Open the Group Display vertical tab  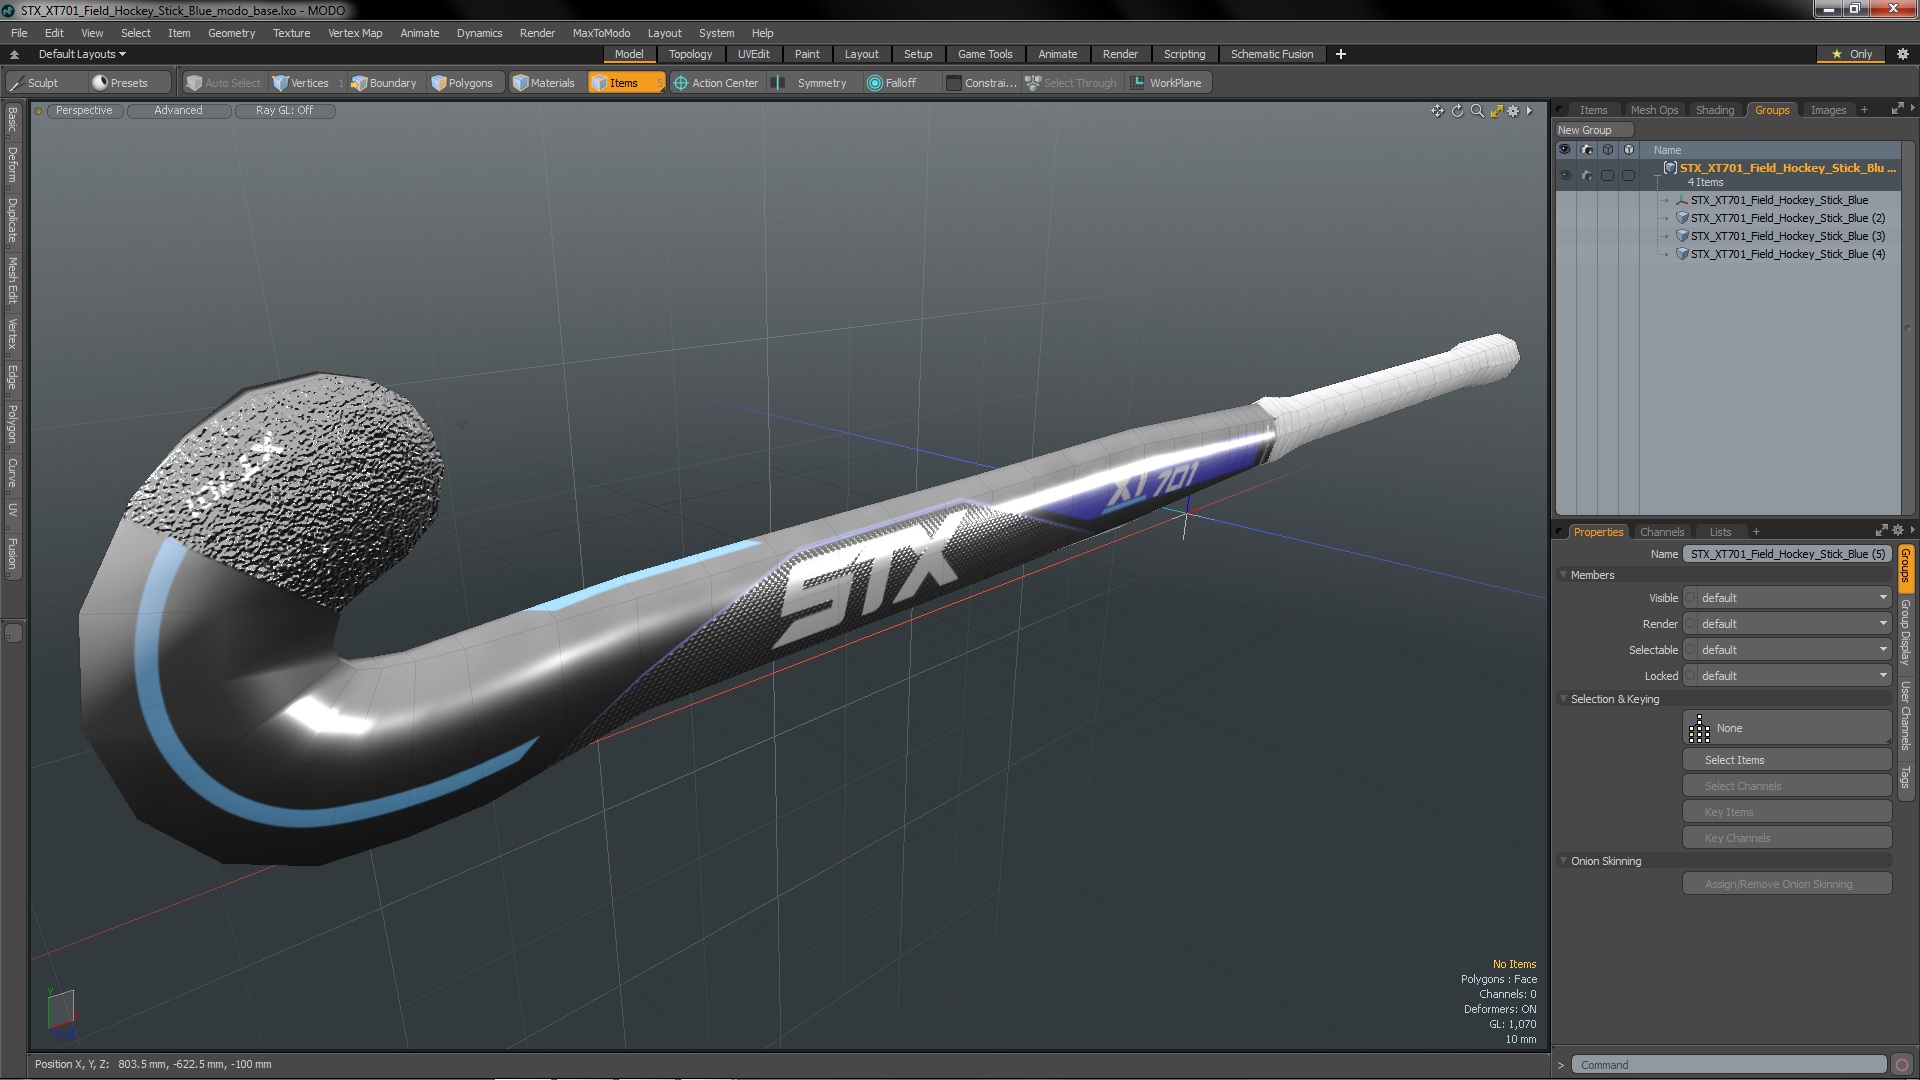1906,632
